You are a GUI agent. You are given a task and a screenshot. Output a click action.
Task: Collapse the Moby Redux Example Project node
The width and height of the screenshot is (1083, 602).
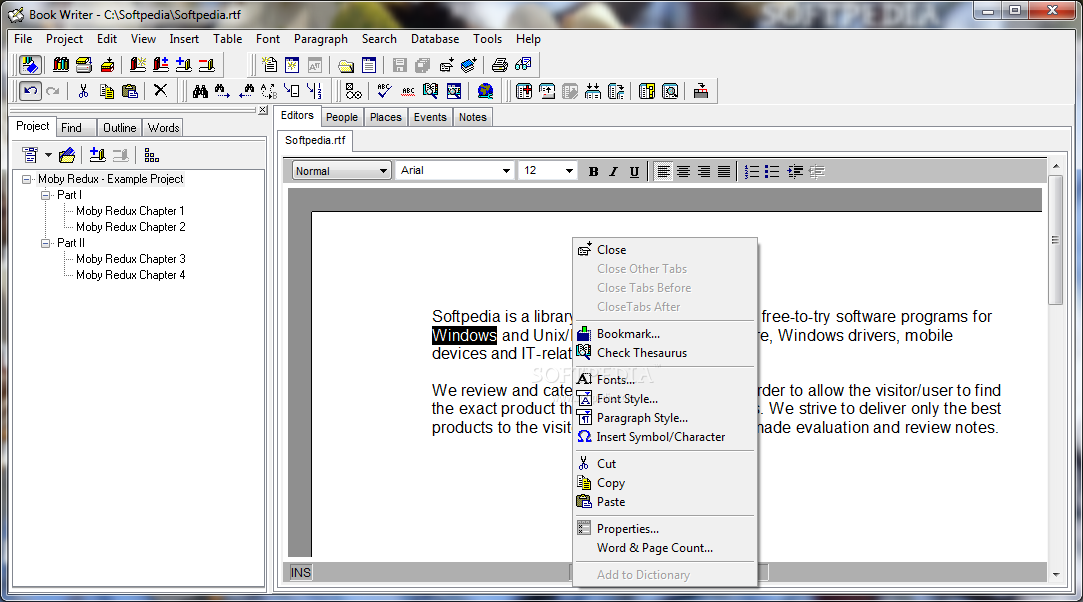pos(27,179)
